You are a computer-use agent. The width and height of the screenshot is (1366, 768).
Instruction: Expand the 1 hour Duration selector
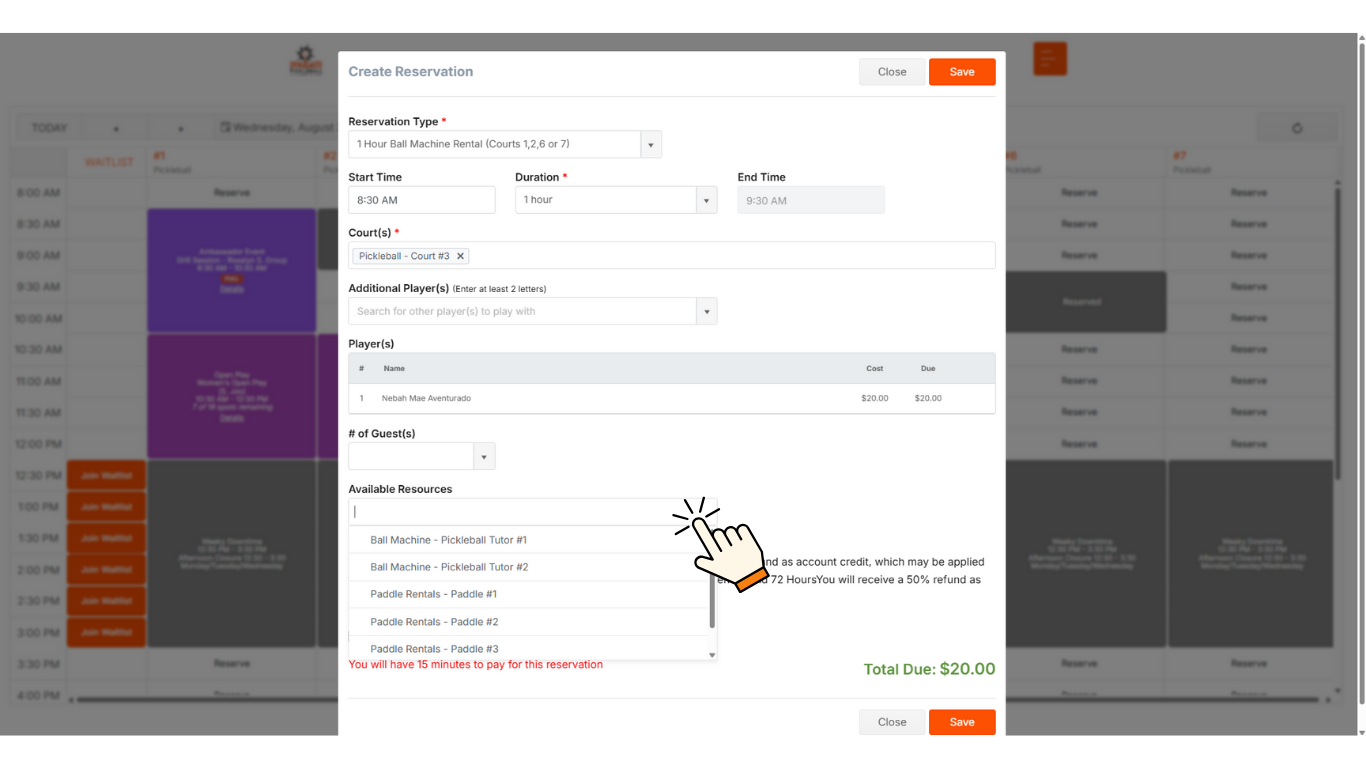click(x=707, y=199)
